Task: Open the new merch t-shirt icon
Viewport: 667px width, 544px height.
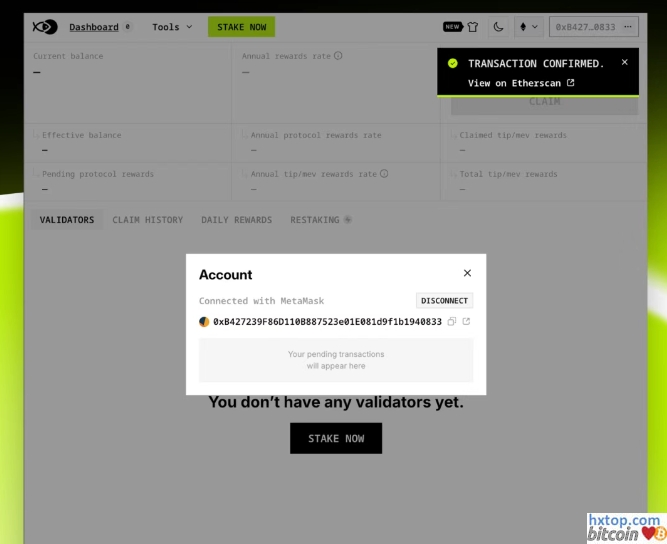Action: (x=472, y=27)
